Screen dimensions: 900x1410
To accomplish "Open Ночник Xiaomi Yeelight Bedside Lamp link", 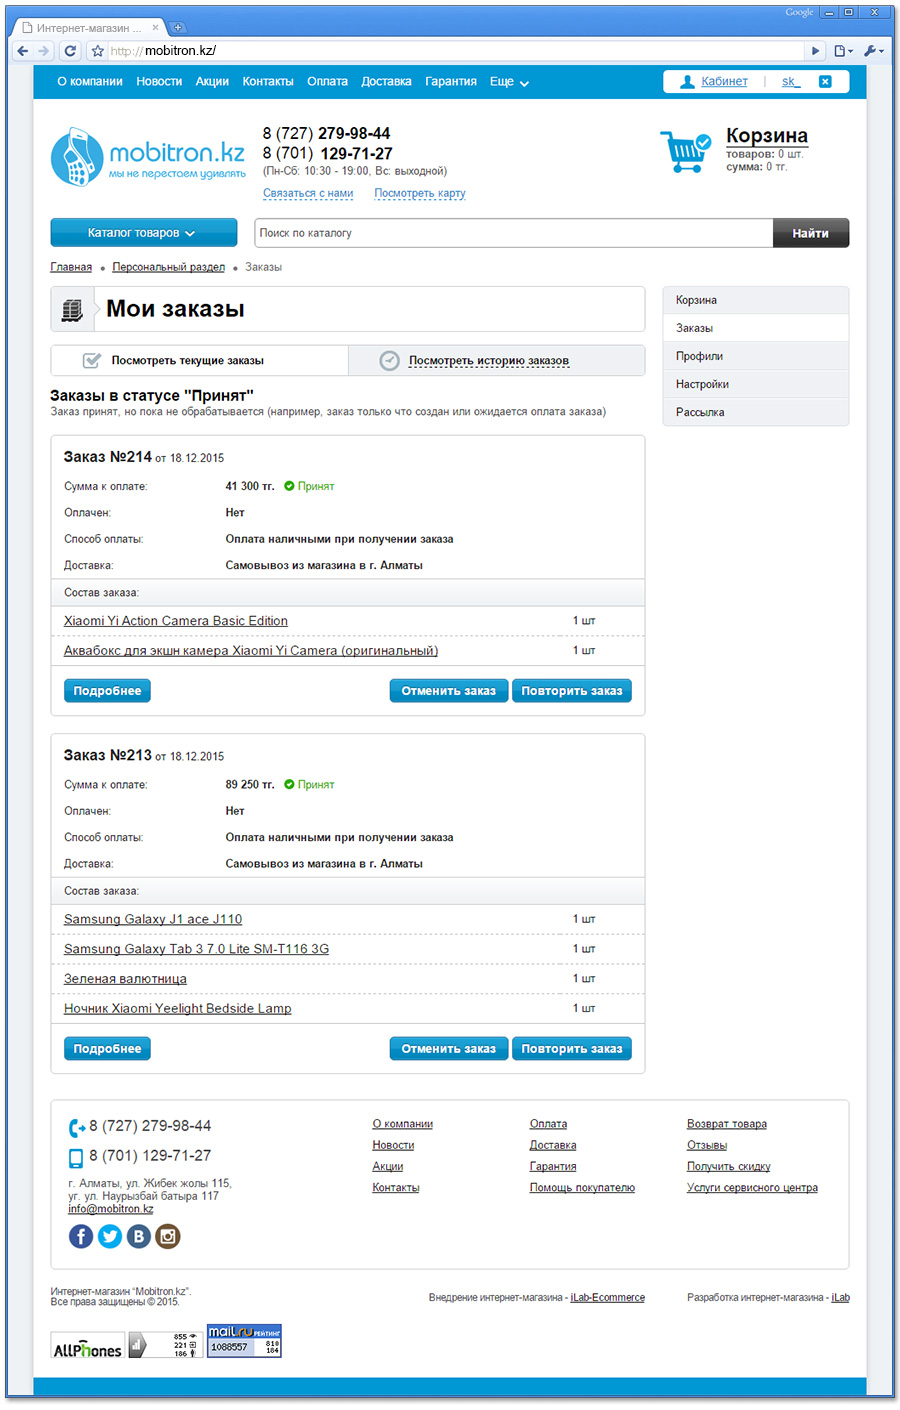I will click(178, 1008).
